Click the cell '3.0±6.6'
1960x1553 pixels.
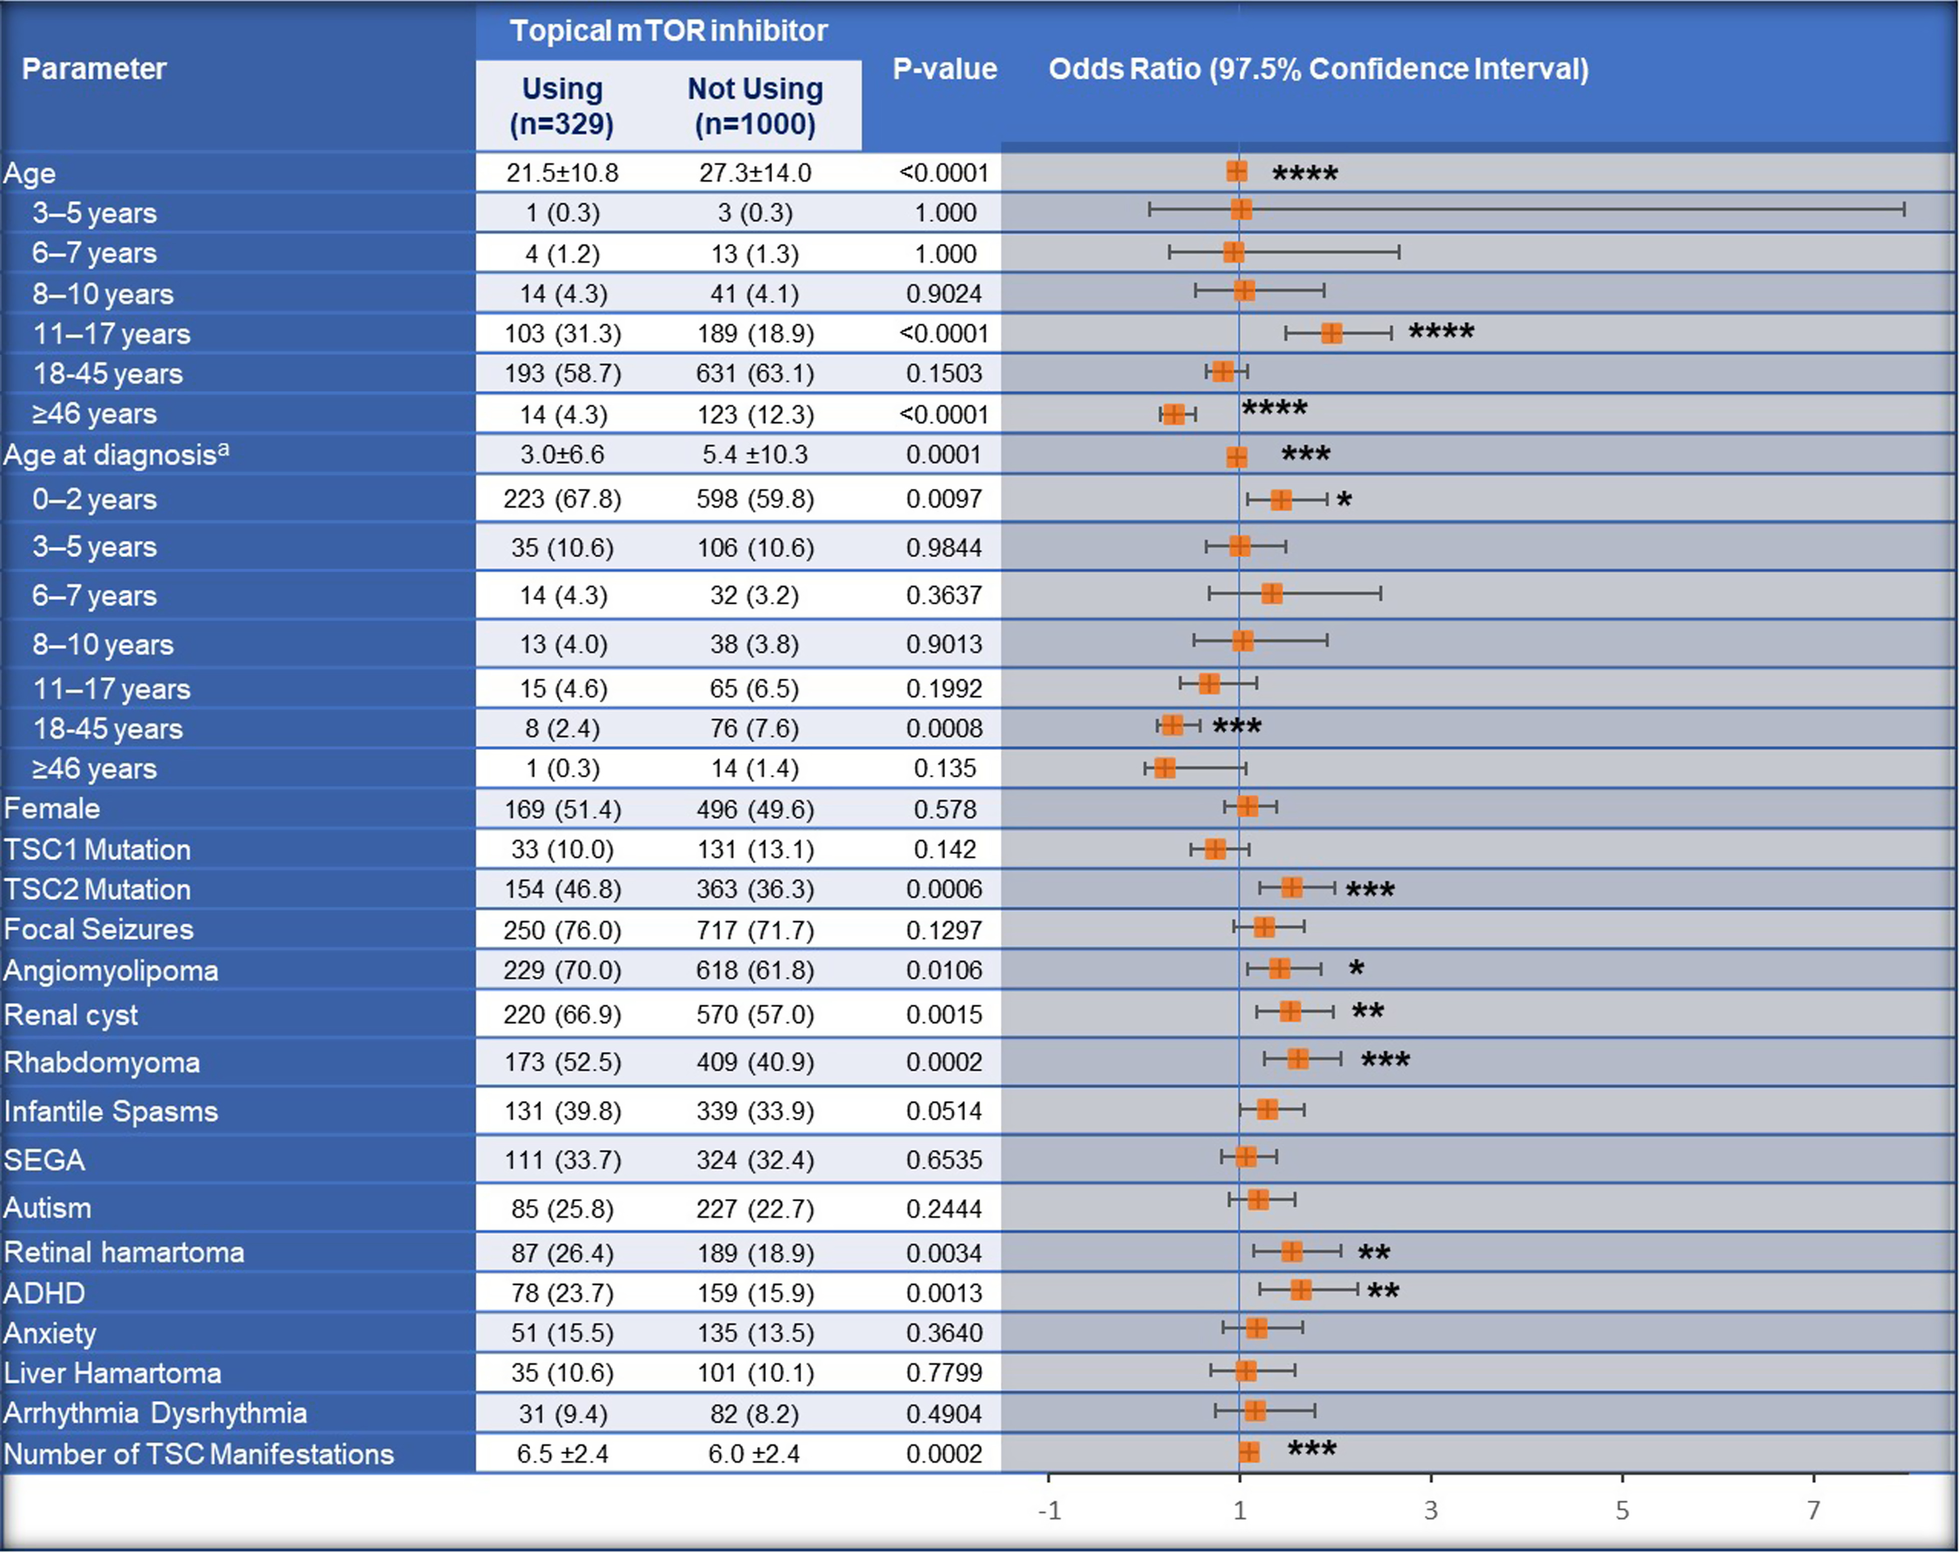coord(562,455)
